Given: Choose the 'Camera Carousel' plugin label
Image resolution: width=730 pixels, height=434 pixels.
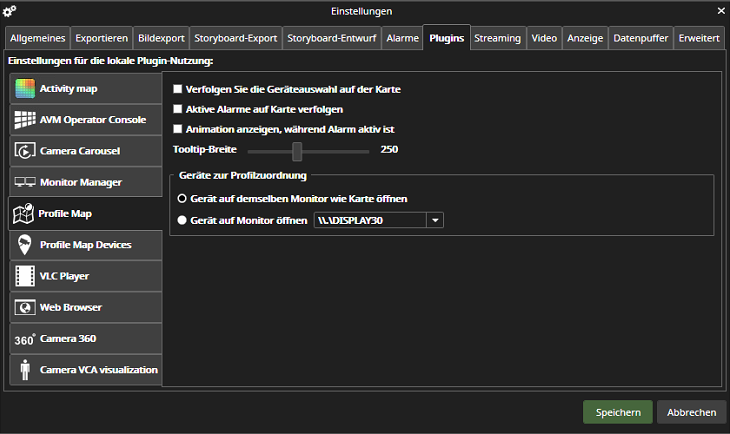Looking at the screenshot, I should click(x=80, y=151).
